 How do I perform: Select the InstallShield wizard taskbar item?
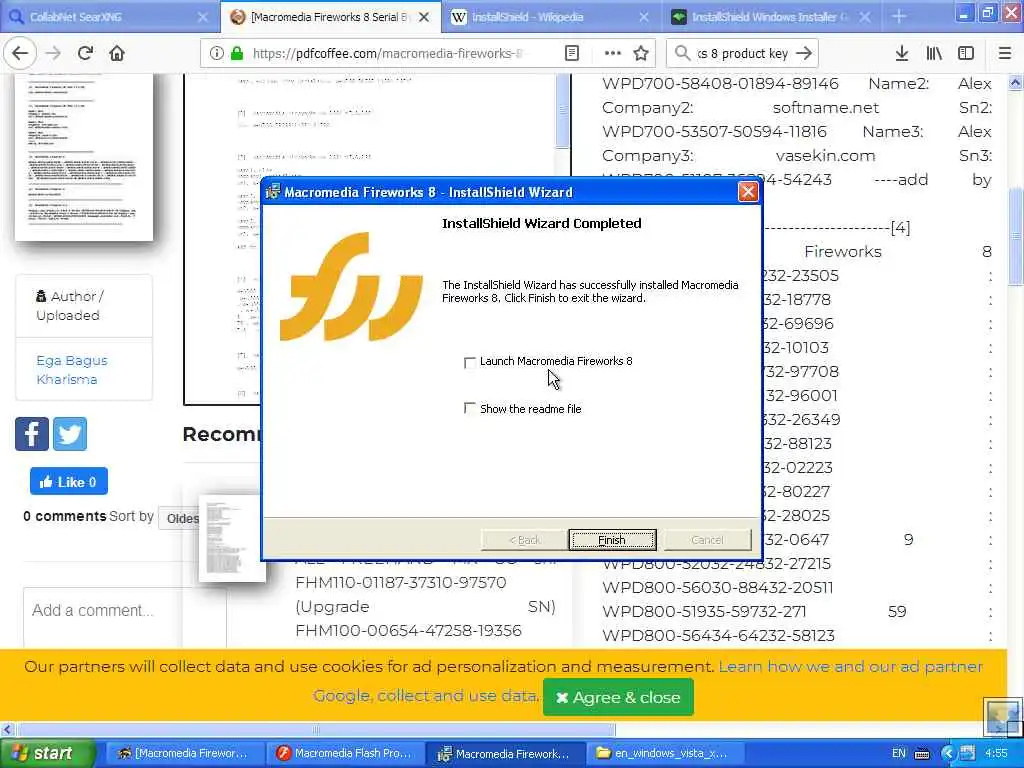coord(505,754)
